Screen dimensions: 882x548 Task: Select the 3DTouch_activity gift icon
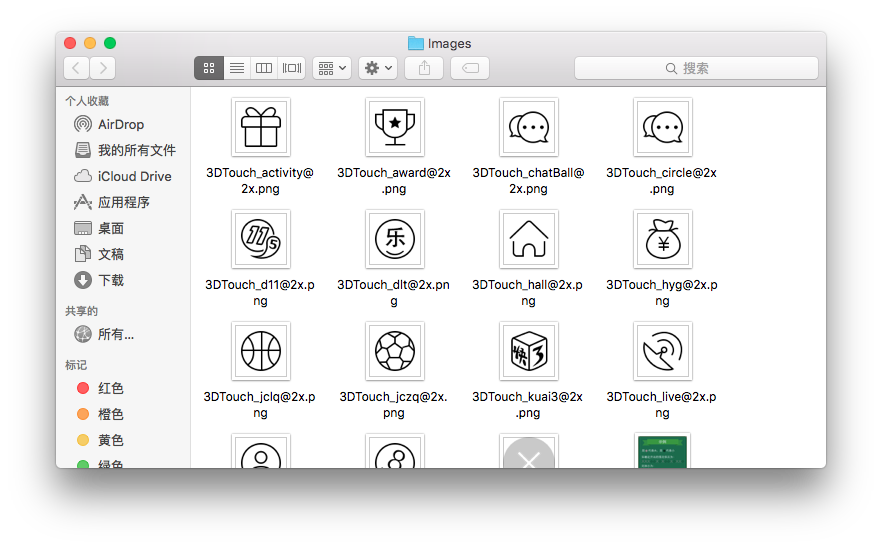click(x=260, y=127)
